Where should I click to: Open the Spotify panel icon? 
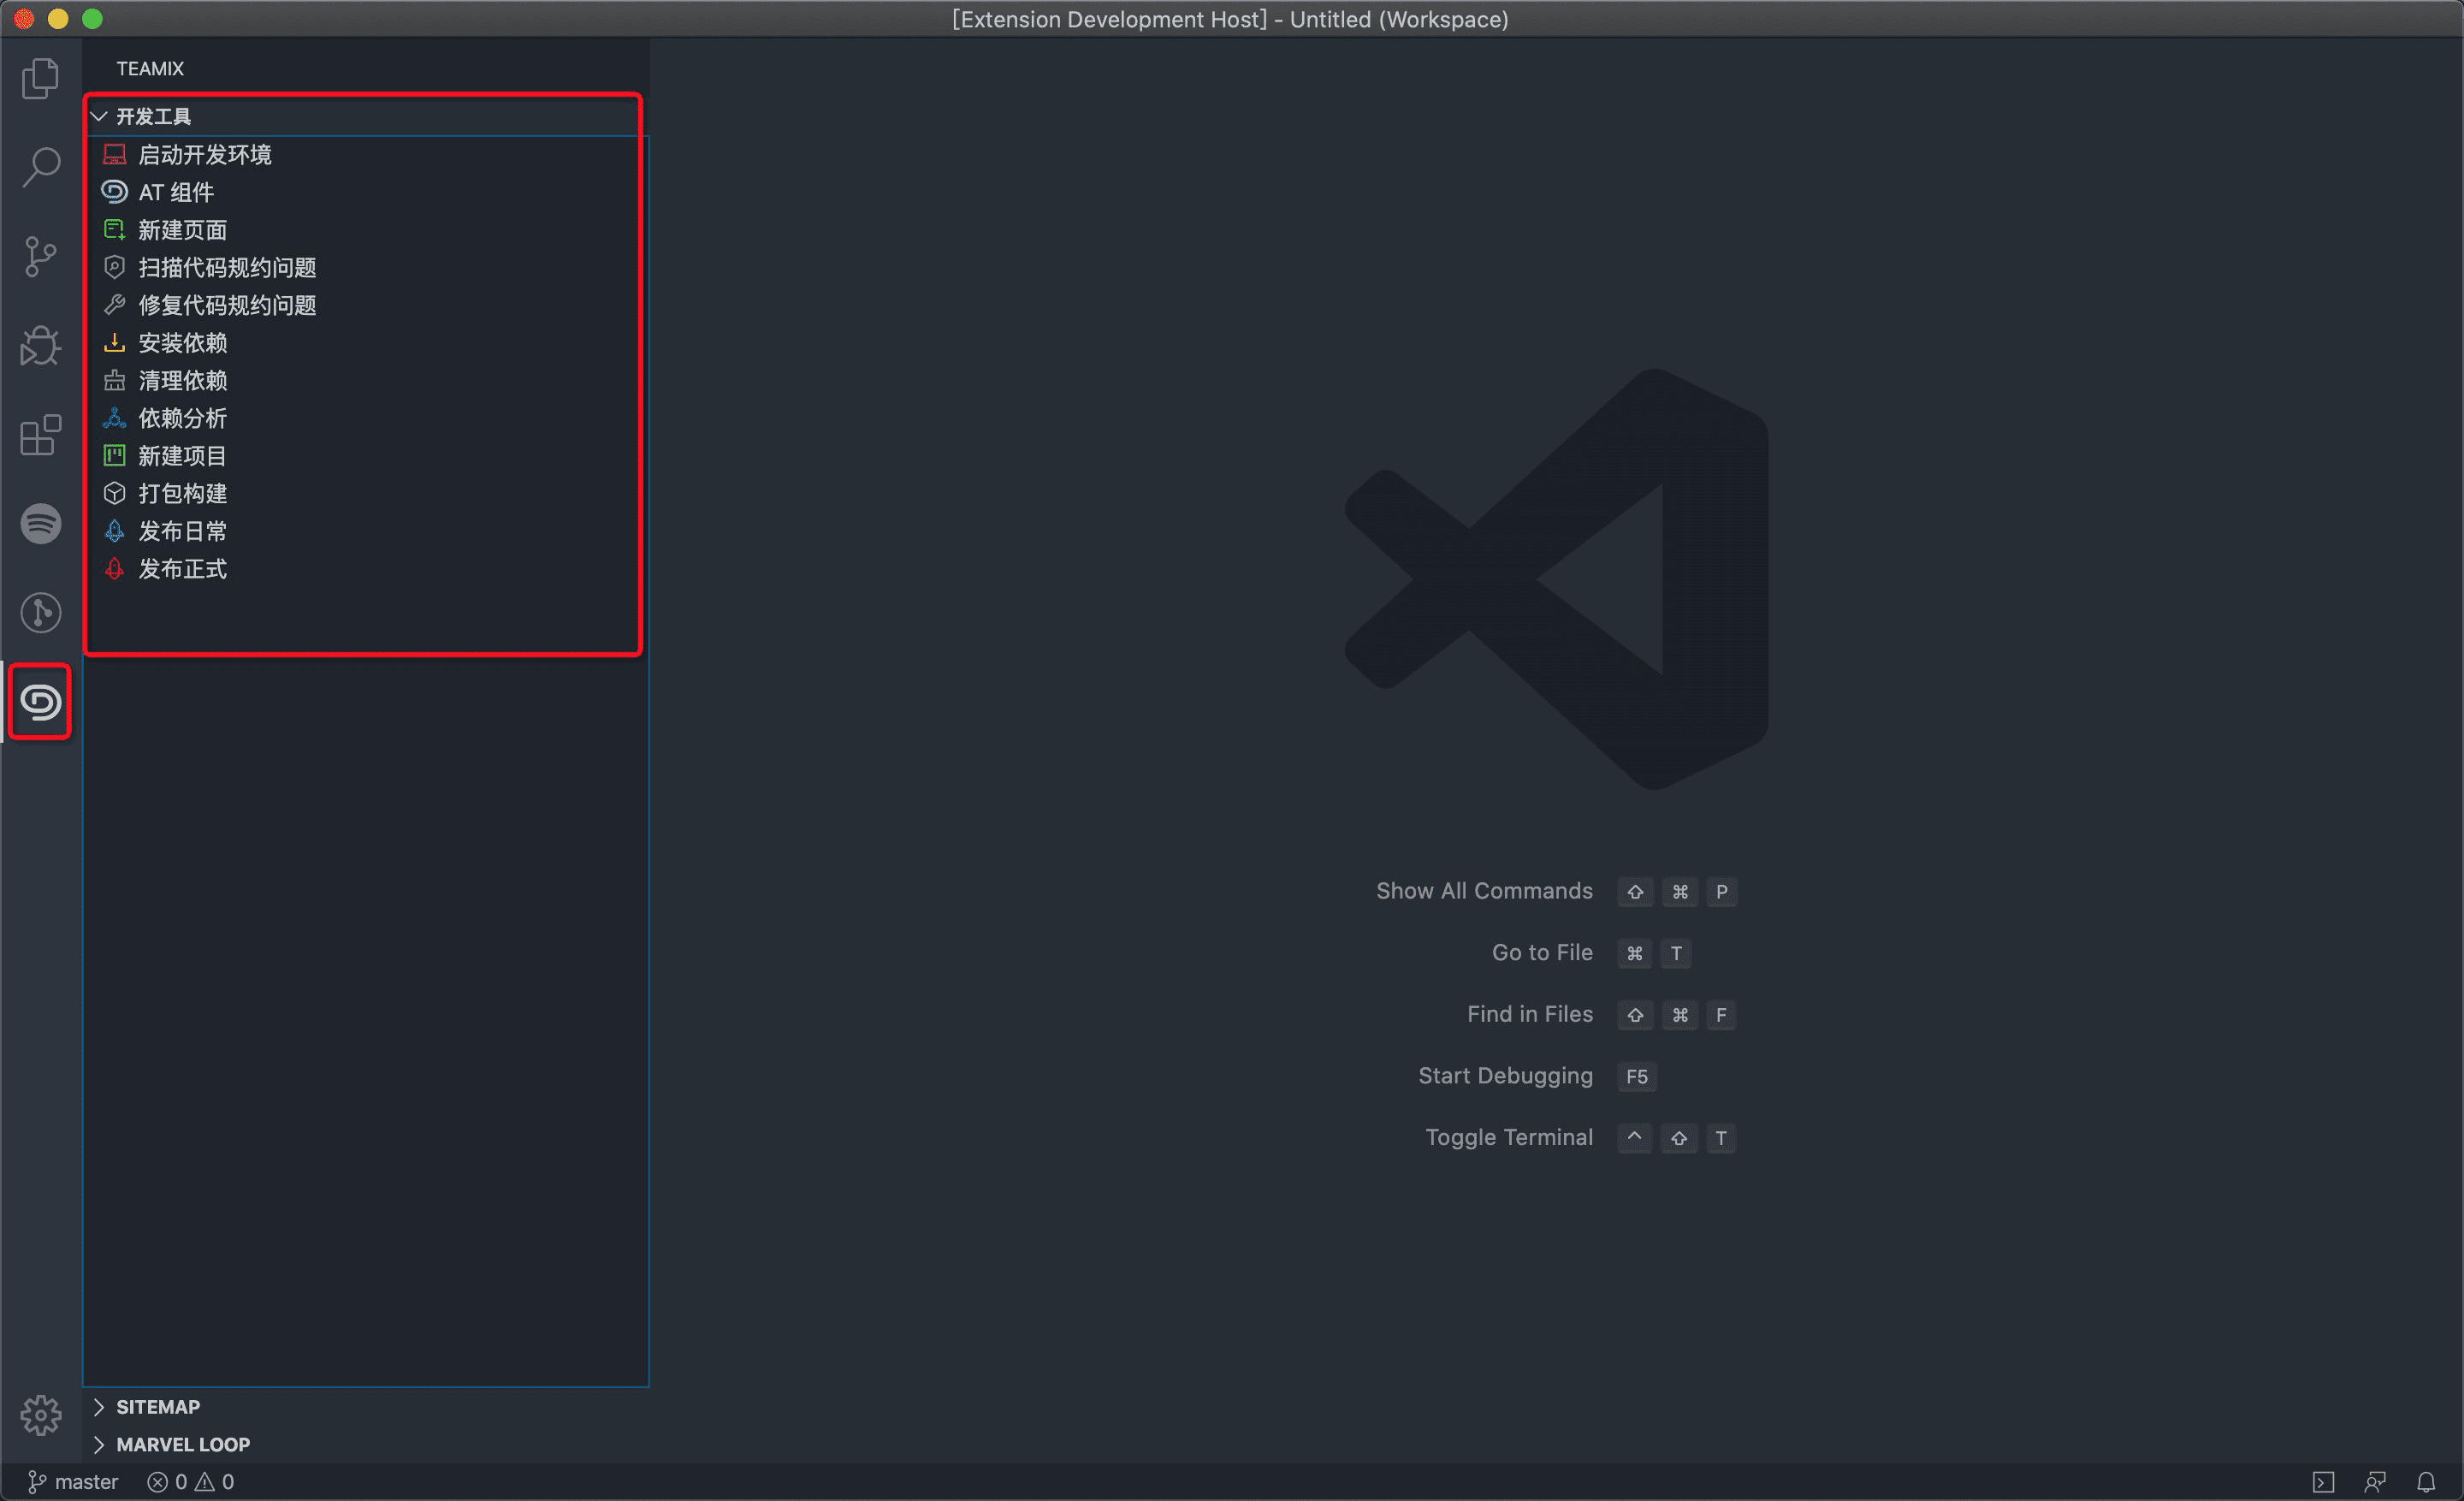click(x=40, y=523)
